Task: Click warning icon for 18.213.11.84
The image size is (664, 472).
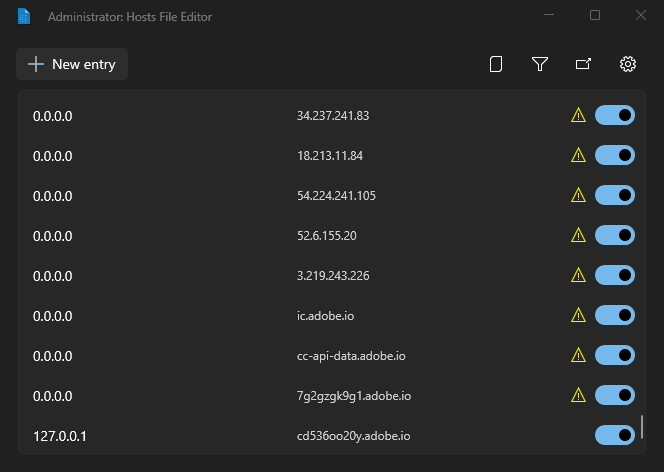Action: 578,155
